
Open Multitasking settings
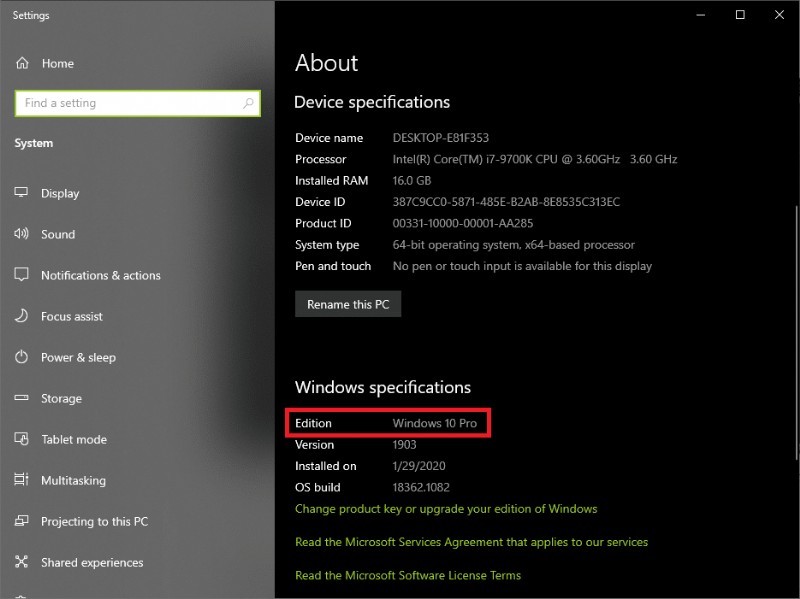coord(73,481)
